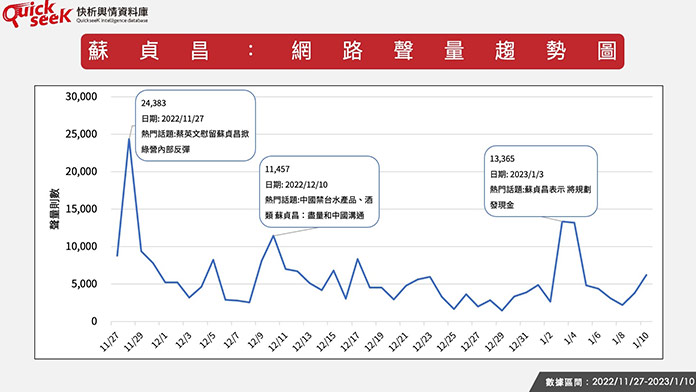Click the 12/5 x-axis label
The width and height of the screenshot is (696, 392).
(206, 341)
